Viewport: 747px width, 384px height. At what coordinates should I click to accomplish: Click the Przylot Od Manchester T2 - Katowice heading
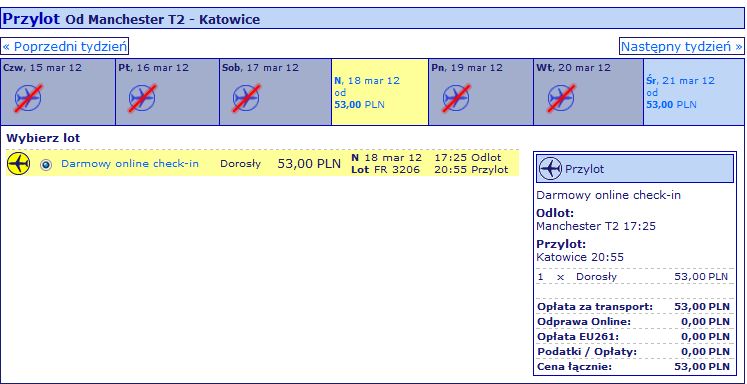[x=131, y=19]
